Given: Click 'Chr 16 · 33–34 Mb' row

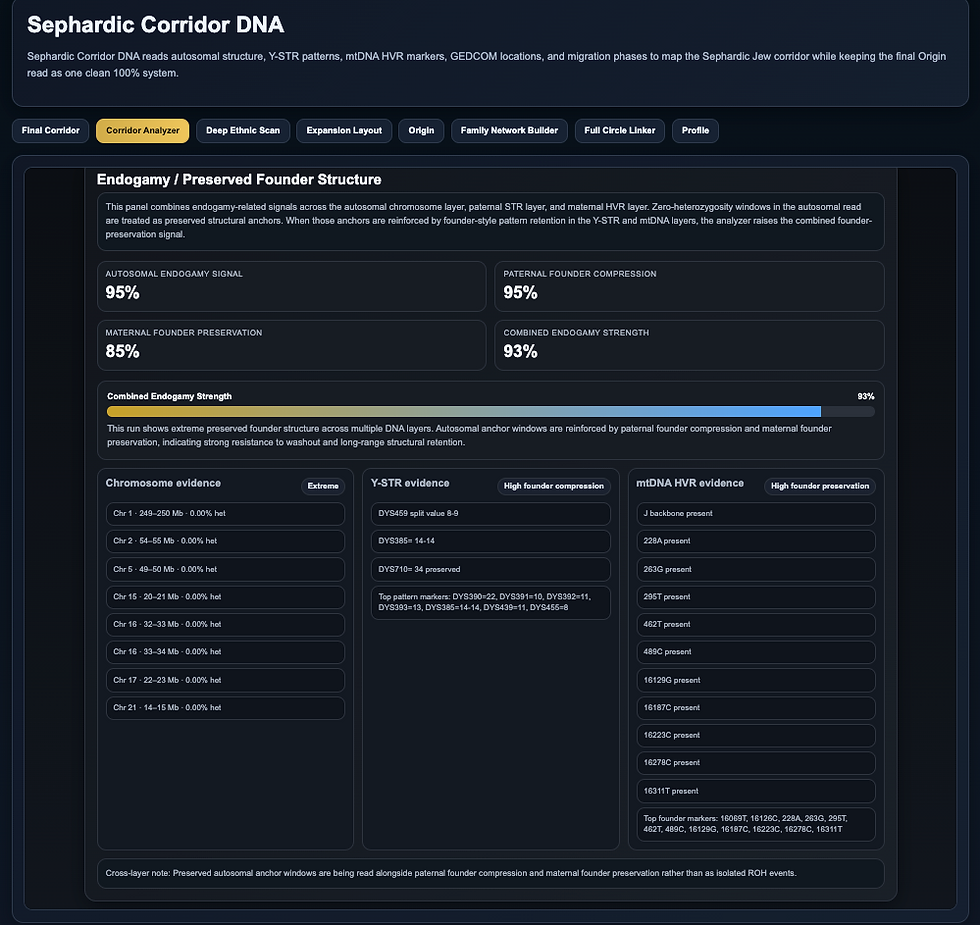Looking at the screenshot, I should [x=225, y=652].
